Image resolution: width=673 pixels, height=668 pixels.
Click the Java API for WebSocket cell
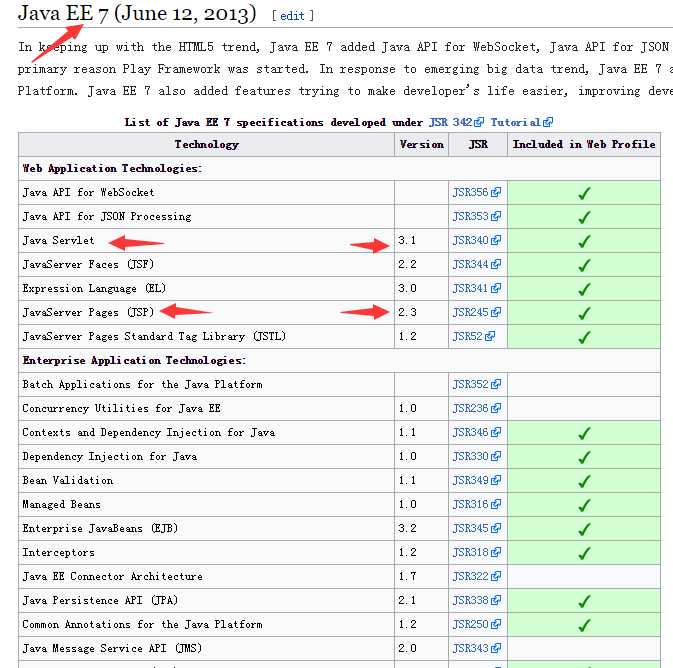pyautogui.click(x=206, y=192)
